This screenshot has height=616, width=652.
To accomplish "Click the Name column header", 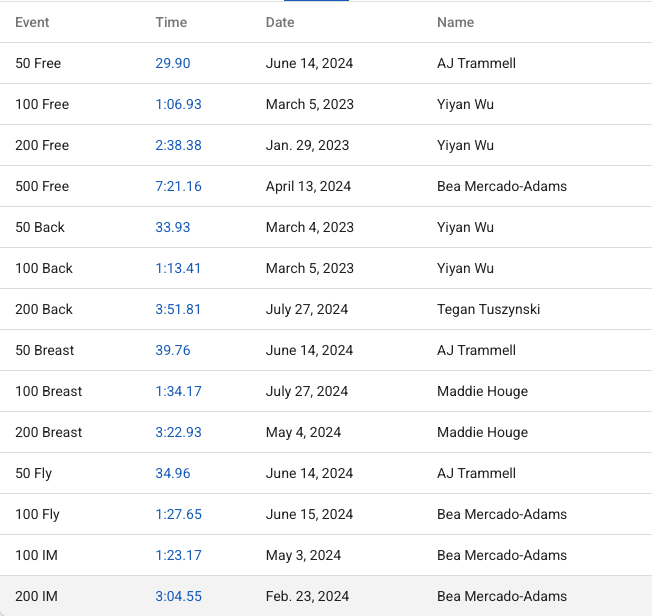I will 455,22.
